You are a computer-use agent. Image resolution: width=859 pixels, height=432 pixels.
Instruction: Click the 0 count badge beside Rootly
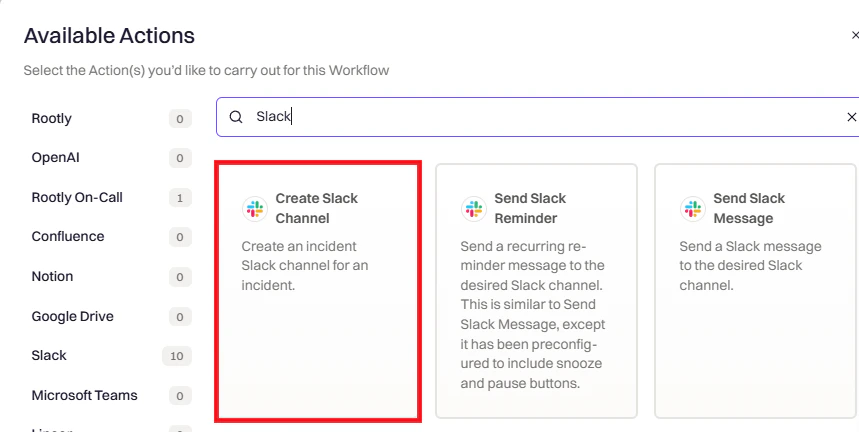pos(180,119)
